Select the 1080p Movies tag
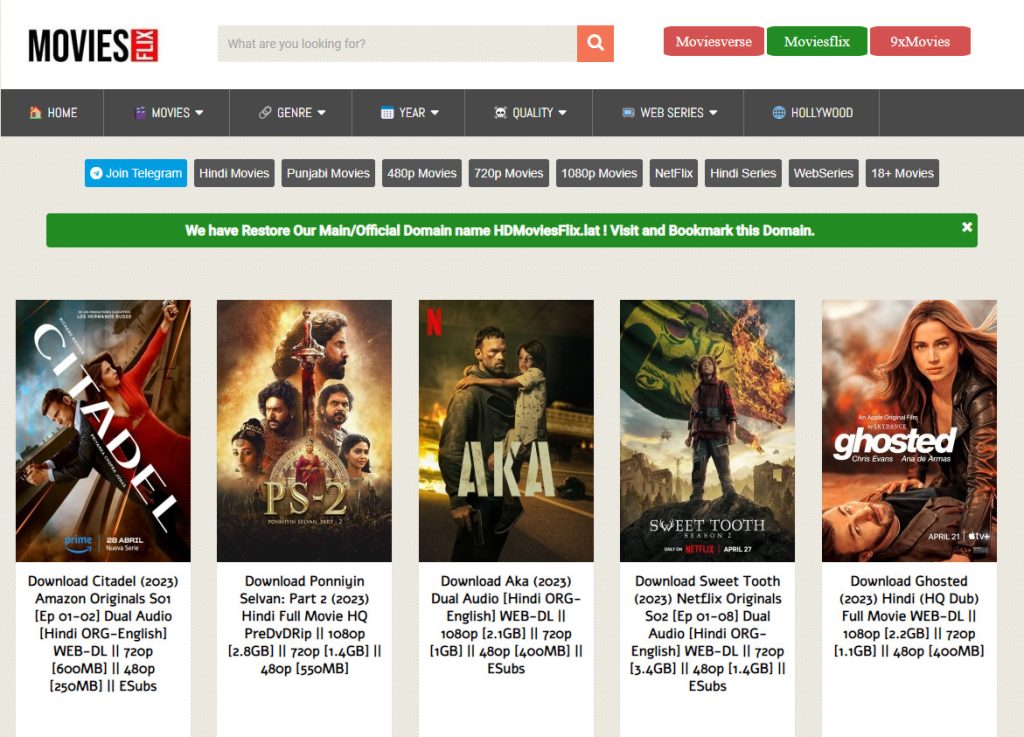 (599, 173)
